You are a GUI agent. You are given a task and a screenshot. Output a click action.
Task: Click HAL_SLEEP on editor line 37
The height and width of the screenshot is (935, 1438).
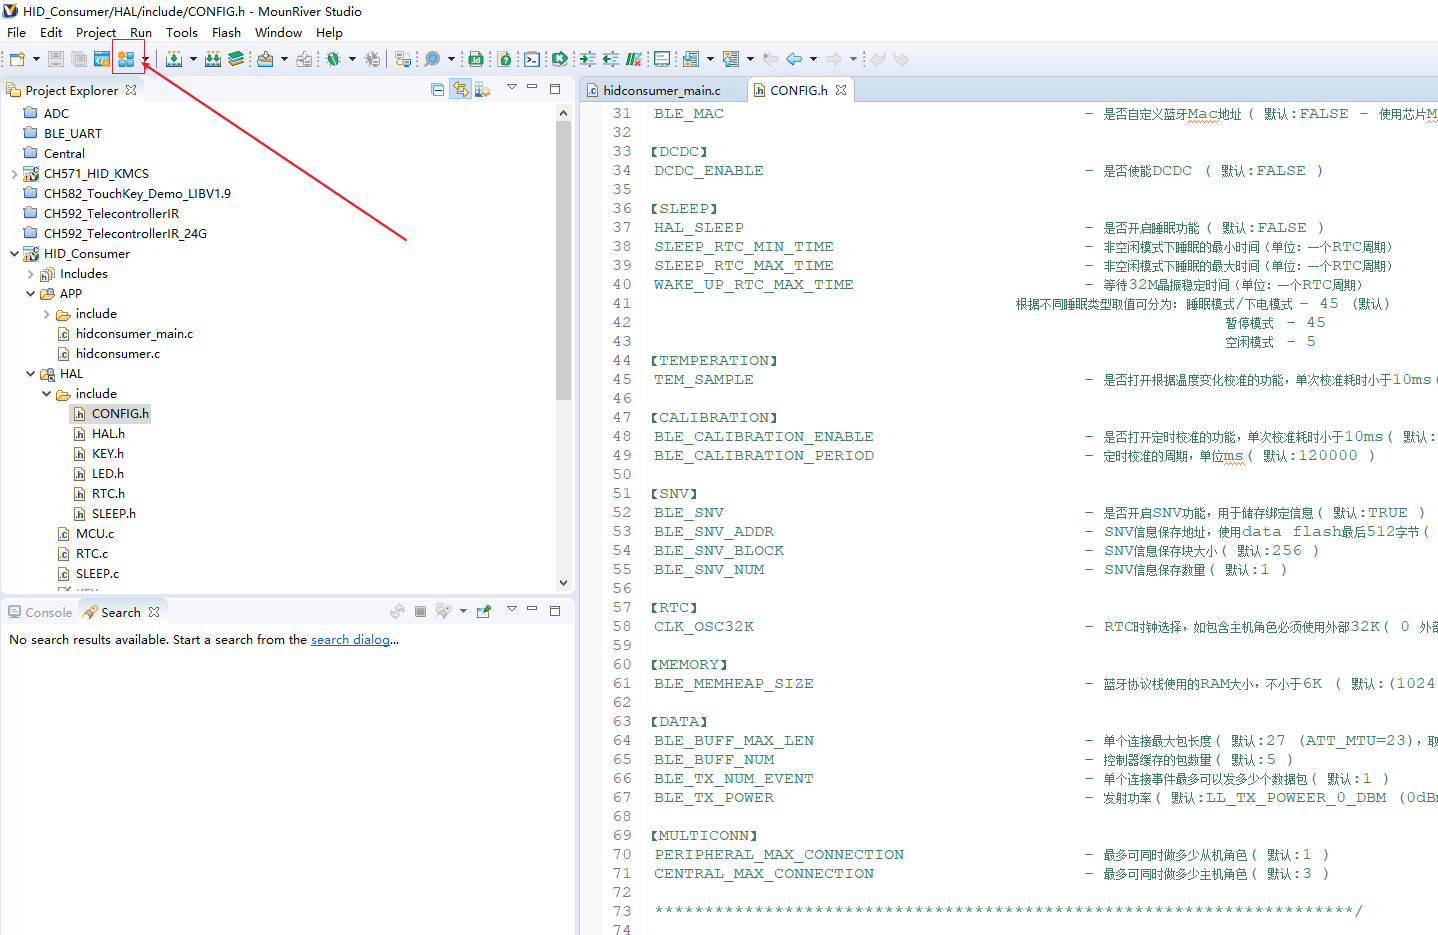point(698,227)
